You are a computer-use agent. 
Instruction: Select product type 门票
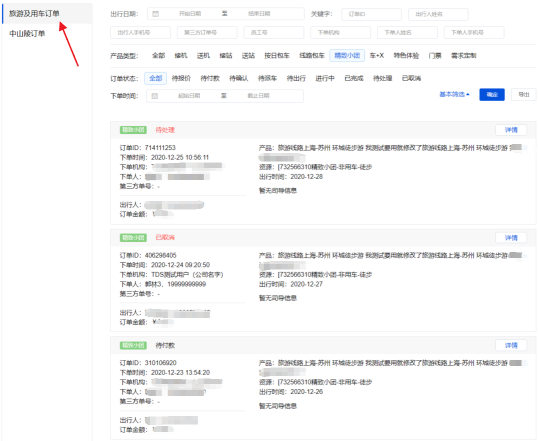435,56
